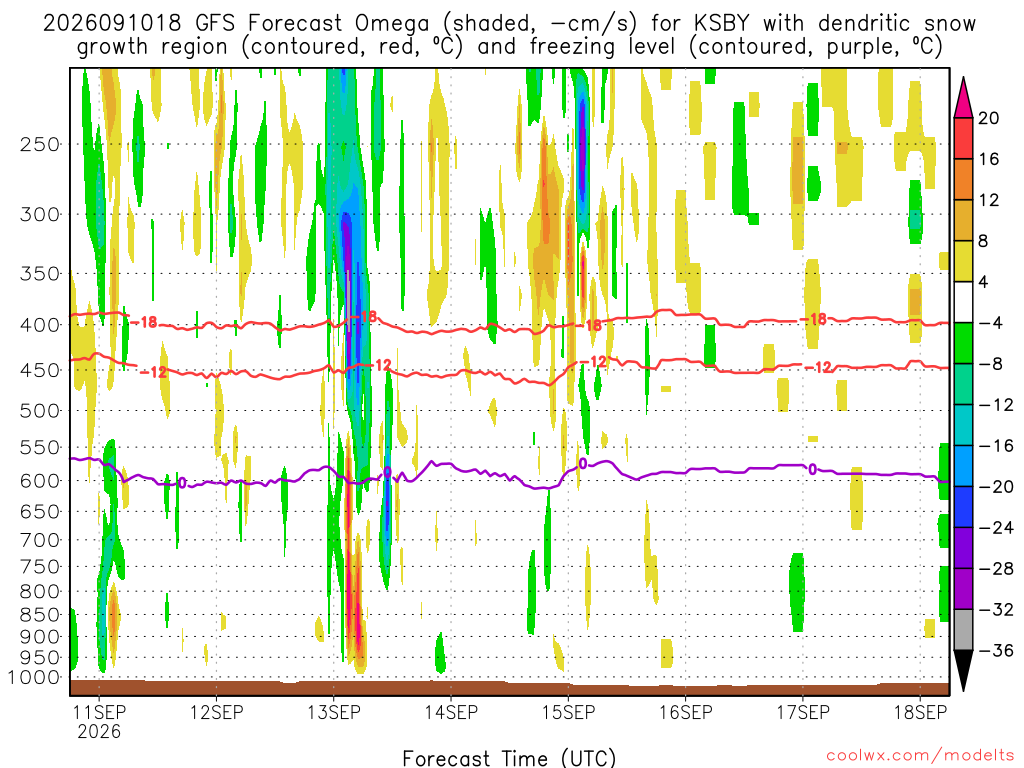The image size is (1024, 768).
Task: Select the gray color bar segment near -36
Action: point(963,630)
